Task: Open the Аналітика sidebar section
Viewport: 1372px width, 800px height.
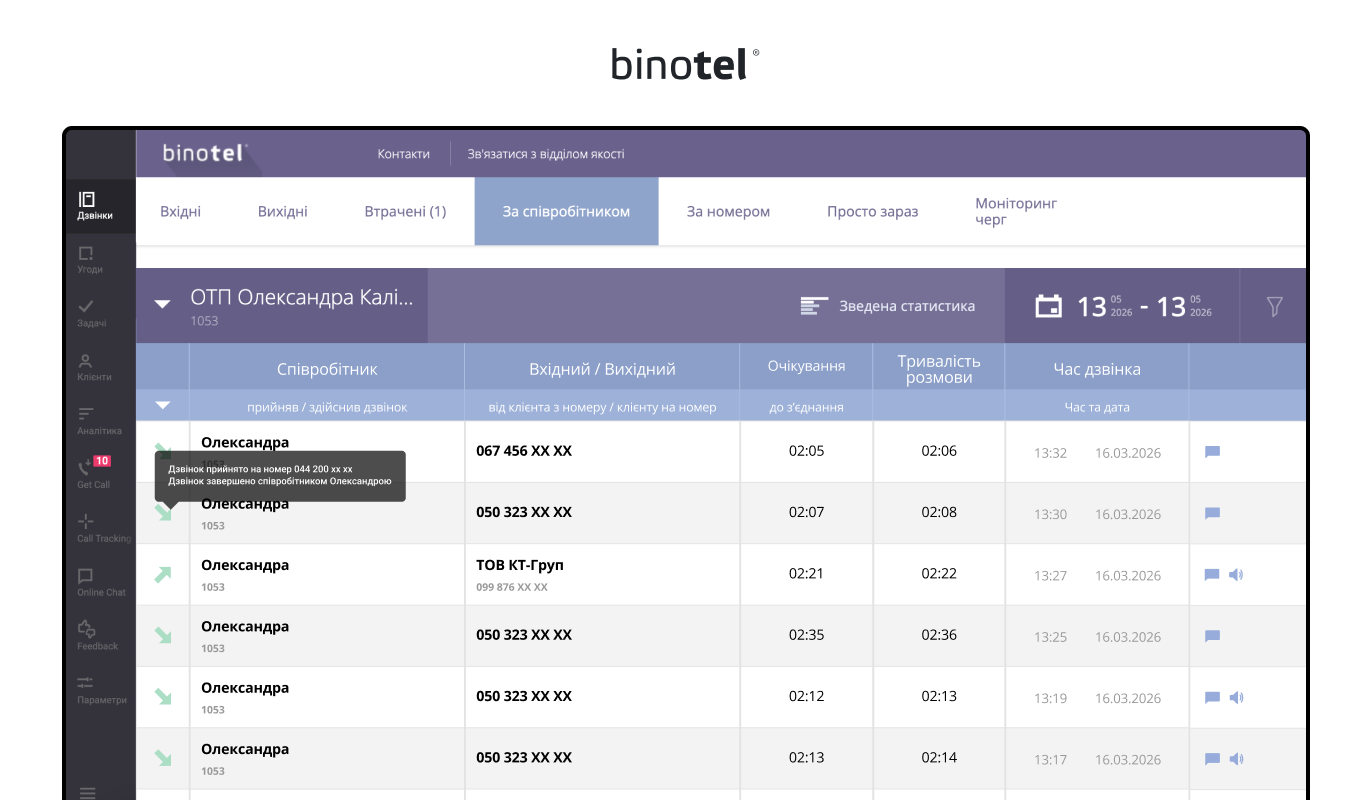Action: (98, 421)
